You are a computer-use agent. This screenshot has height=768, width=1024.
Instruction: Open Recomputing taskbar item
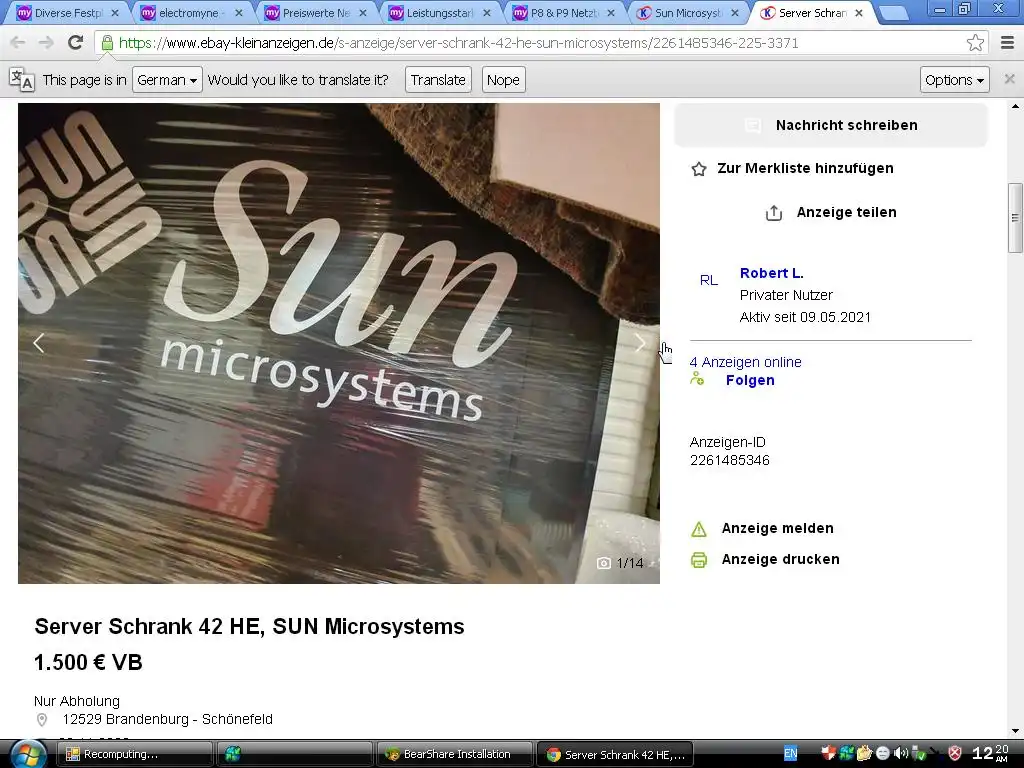click(135, 754)
